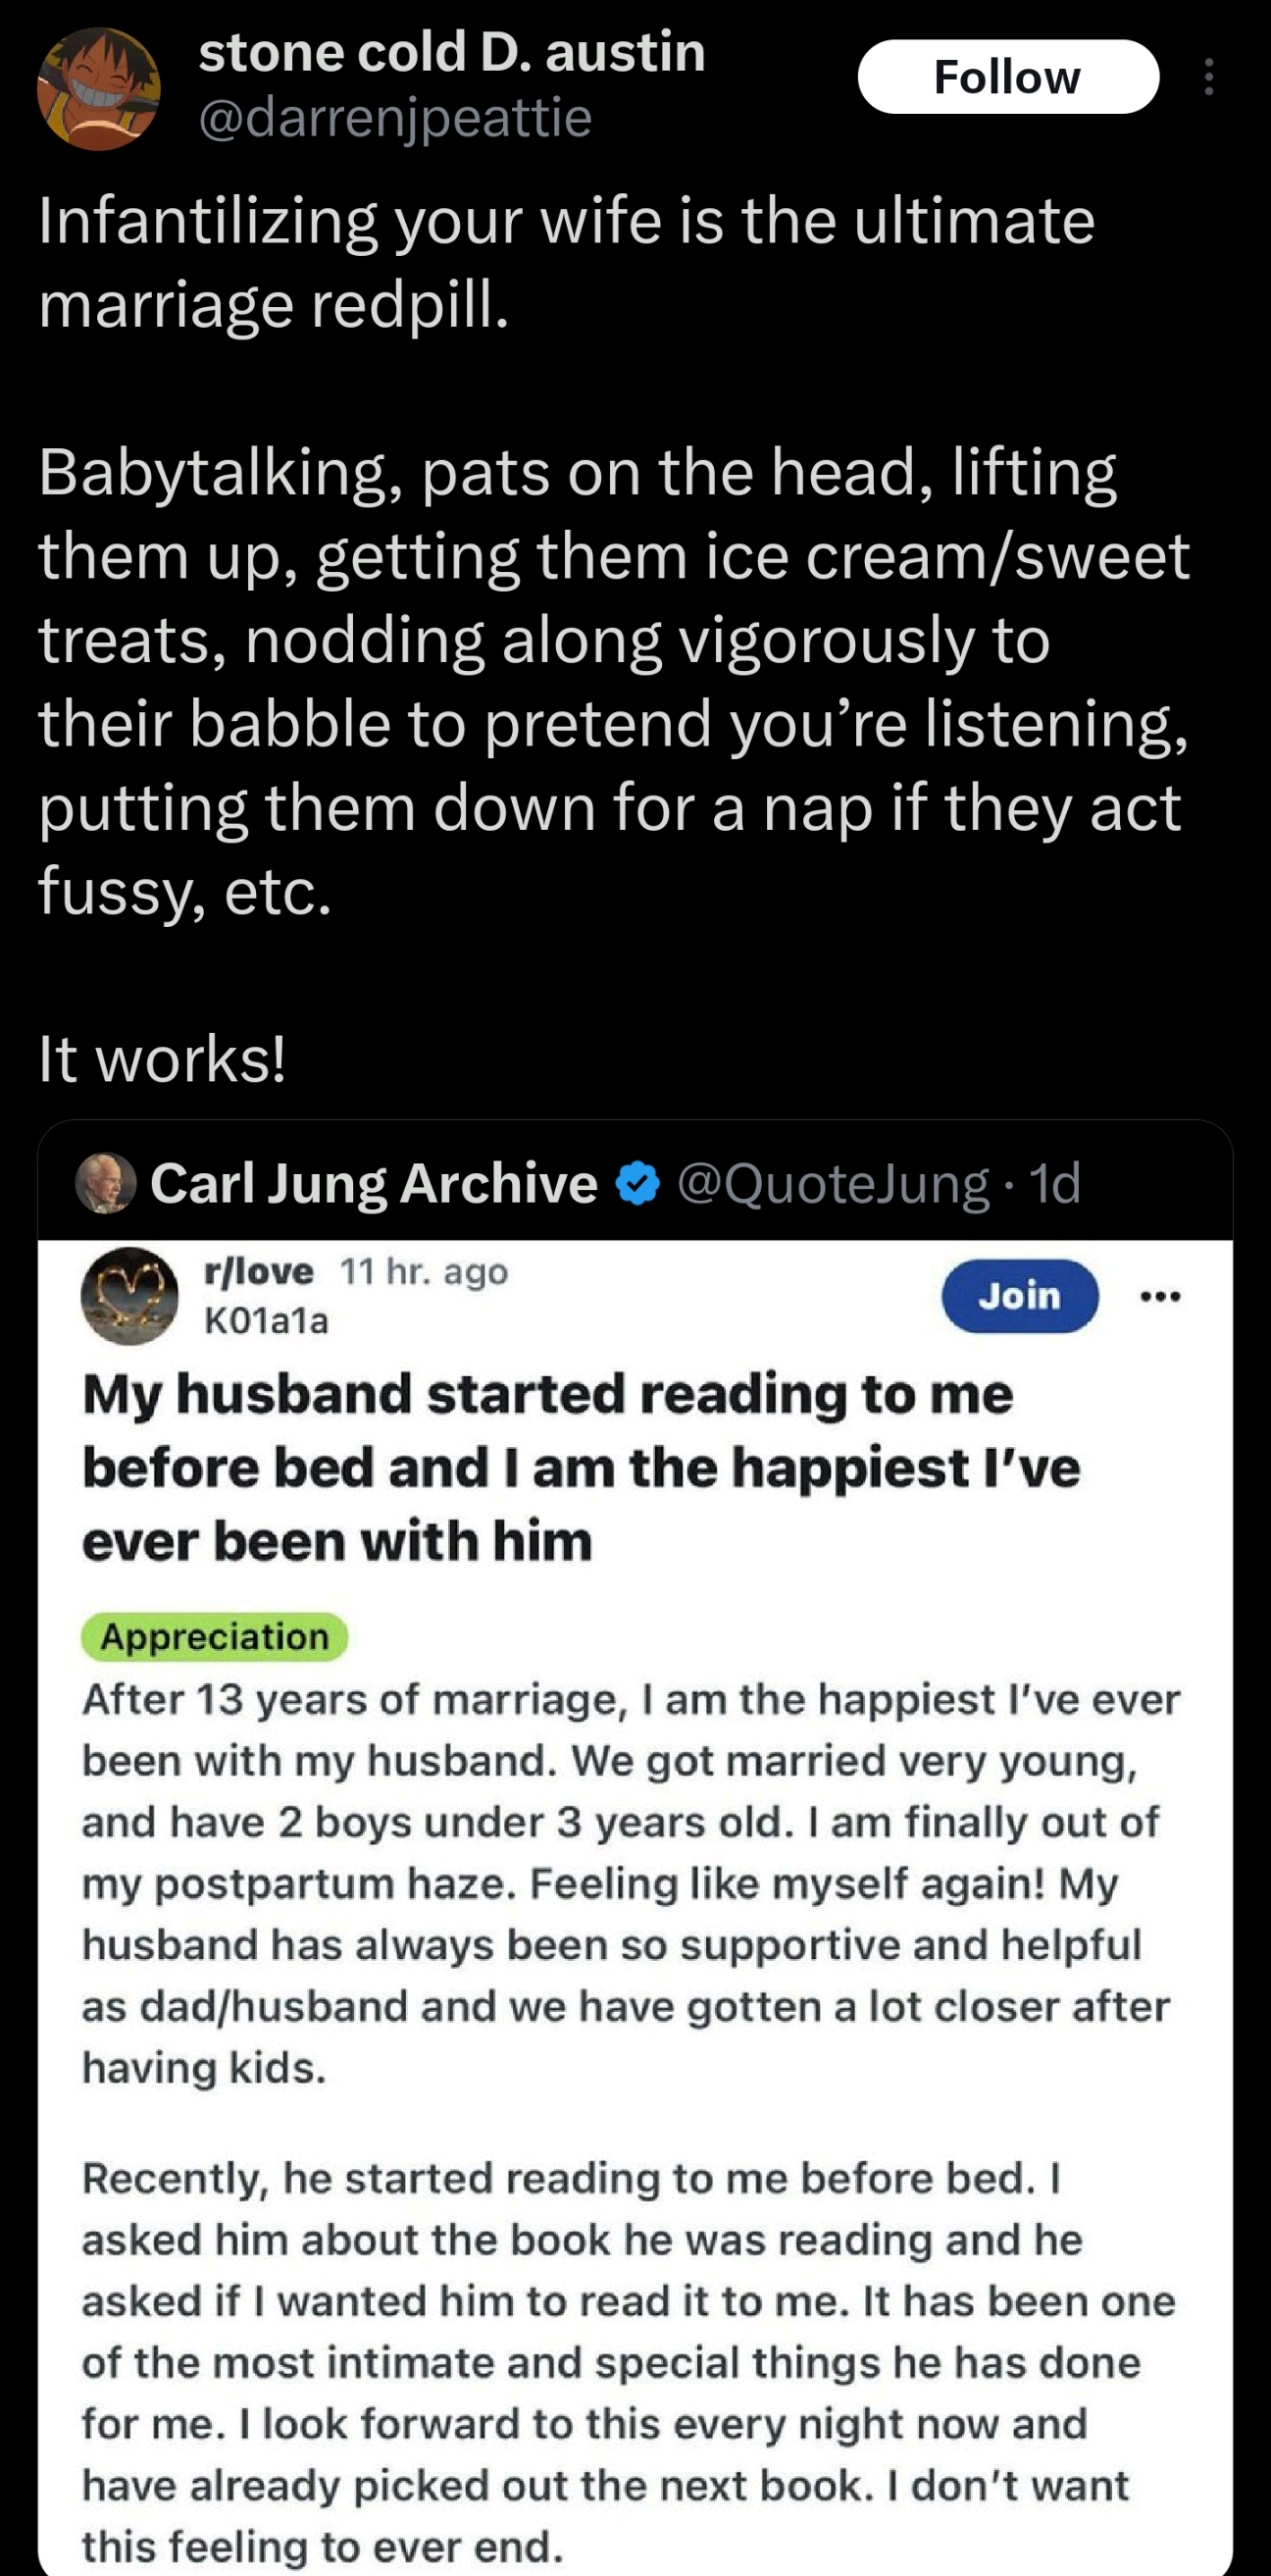Click the 1d timestamp on quoted tweet
Viewport: 1271px width, 2576px height.
pos(1055,1183)
